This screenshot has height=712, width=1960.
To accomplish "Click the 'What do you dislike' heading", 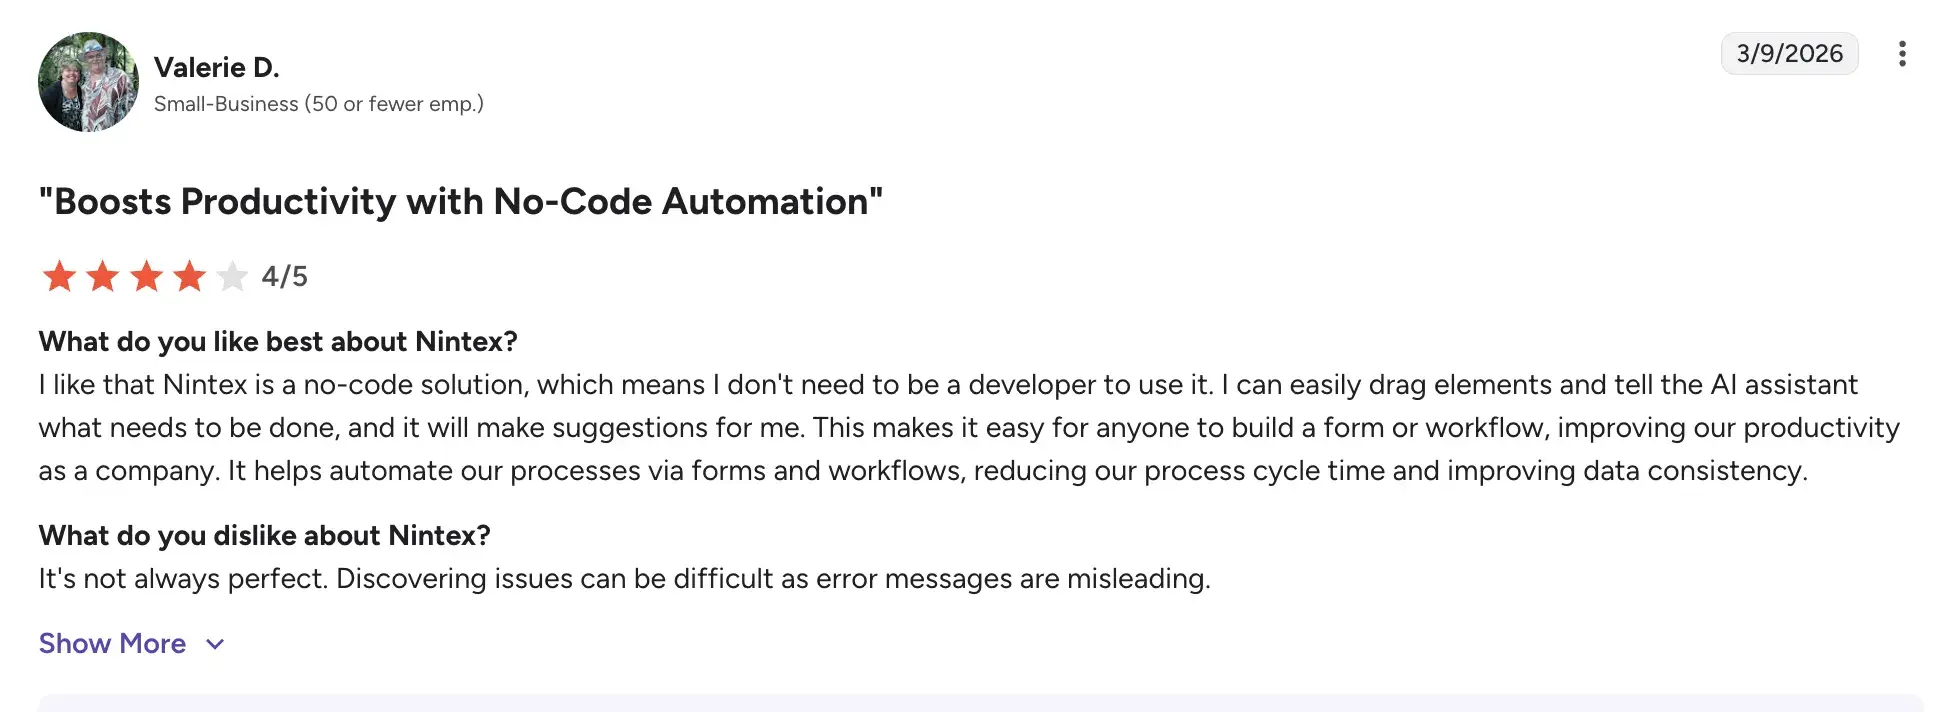I will pyautogui.click(x=264, y=535).
